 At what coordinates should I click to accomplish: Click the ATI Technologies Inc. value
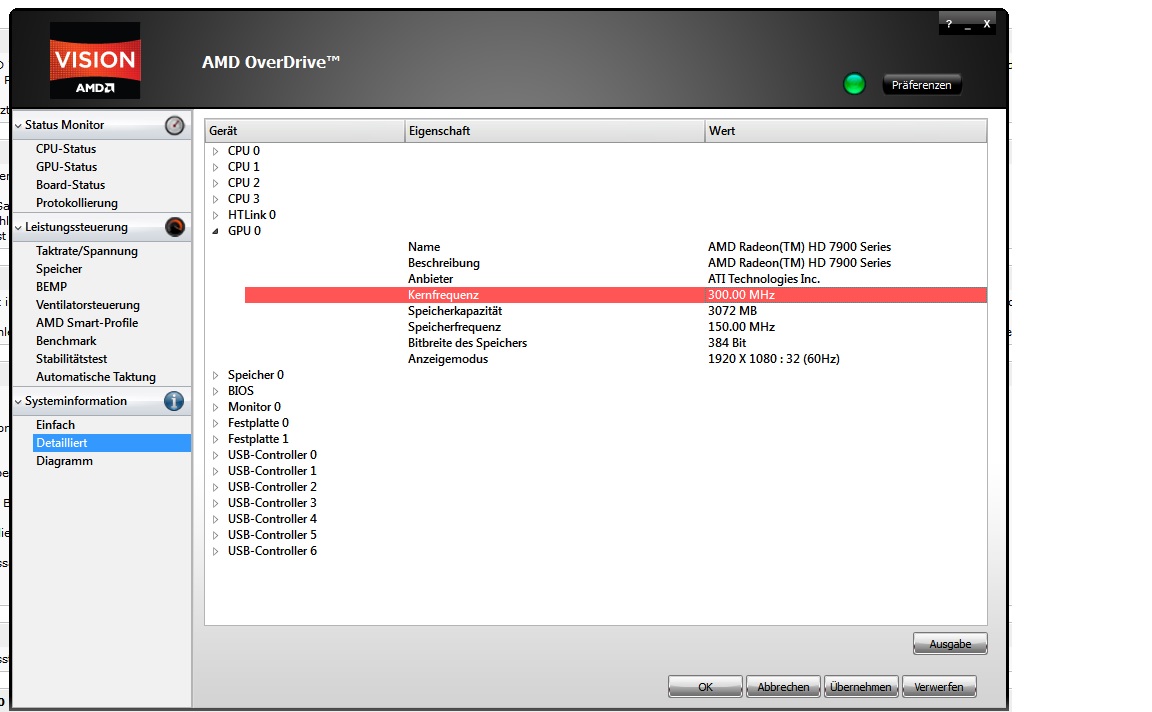click(764, 279)
